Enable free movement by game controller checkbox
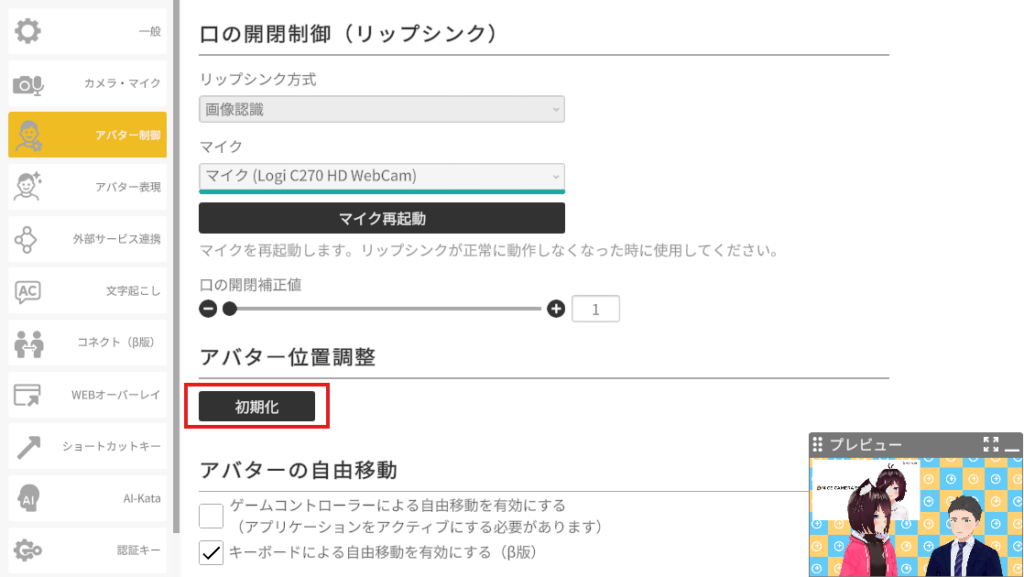This screenshot has height=577, width=1024. coord(211,515)
